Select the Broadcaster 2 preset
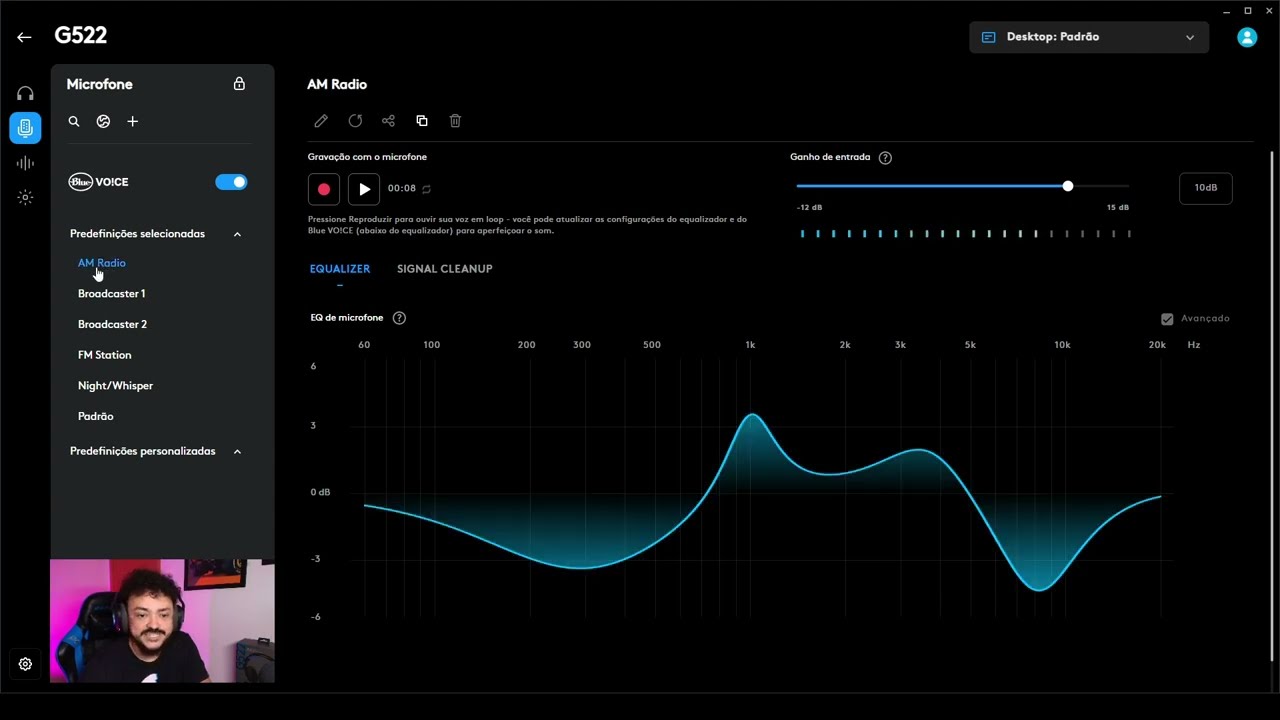The height and width of the screenshot is (720, 1280). [x=113, y=325]
